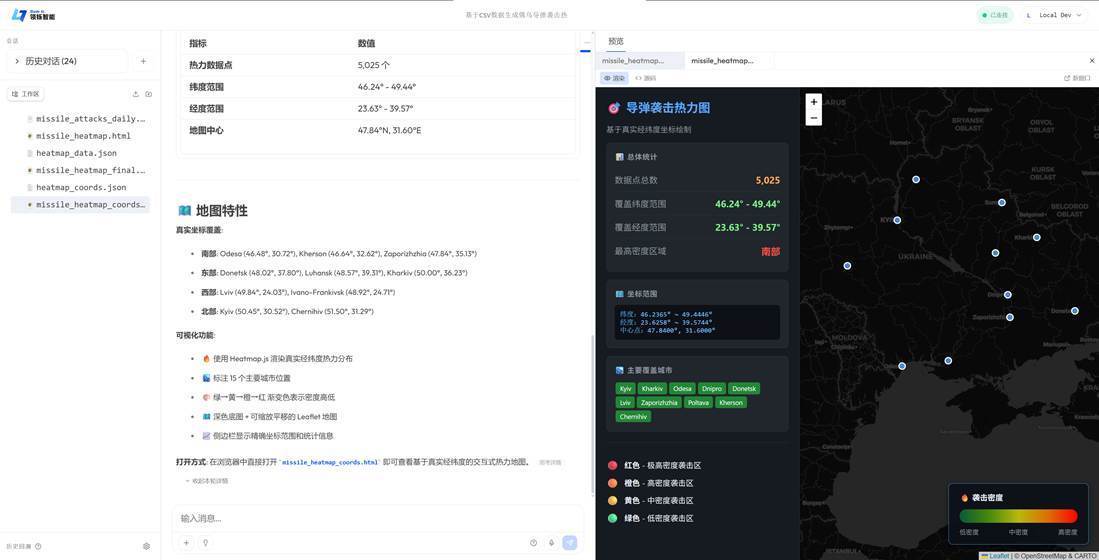Click the target icon beside 导弹袭击热力图 title
Viewport: 1099px width, 560px height.
click(x=614, y=108)
